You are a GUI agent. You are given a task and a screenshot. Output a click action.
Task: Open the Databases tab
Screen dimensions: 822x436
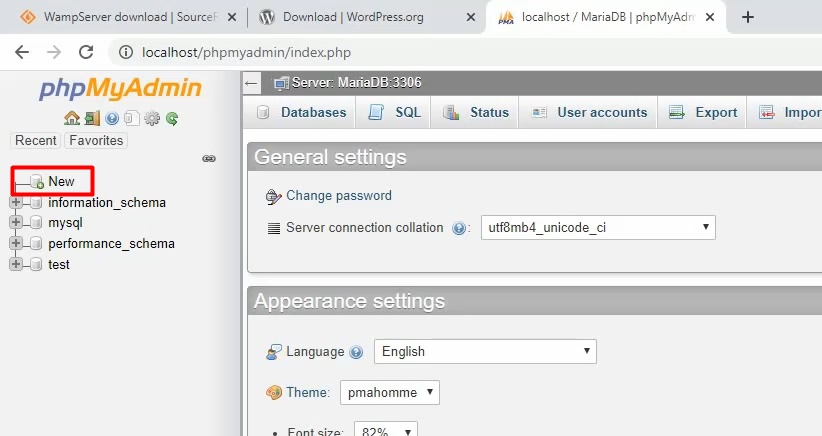[x=301, y=112]
